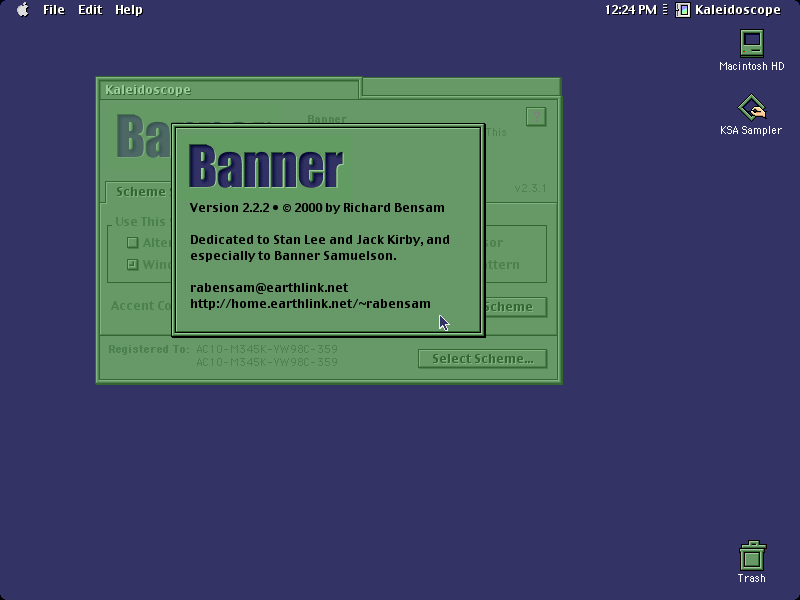
Task: Select the Macintosh HD desktop icon
Action: click(752, 51)
